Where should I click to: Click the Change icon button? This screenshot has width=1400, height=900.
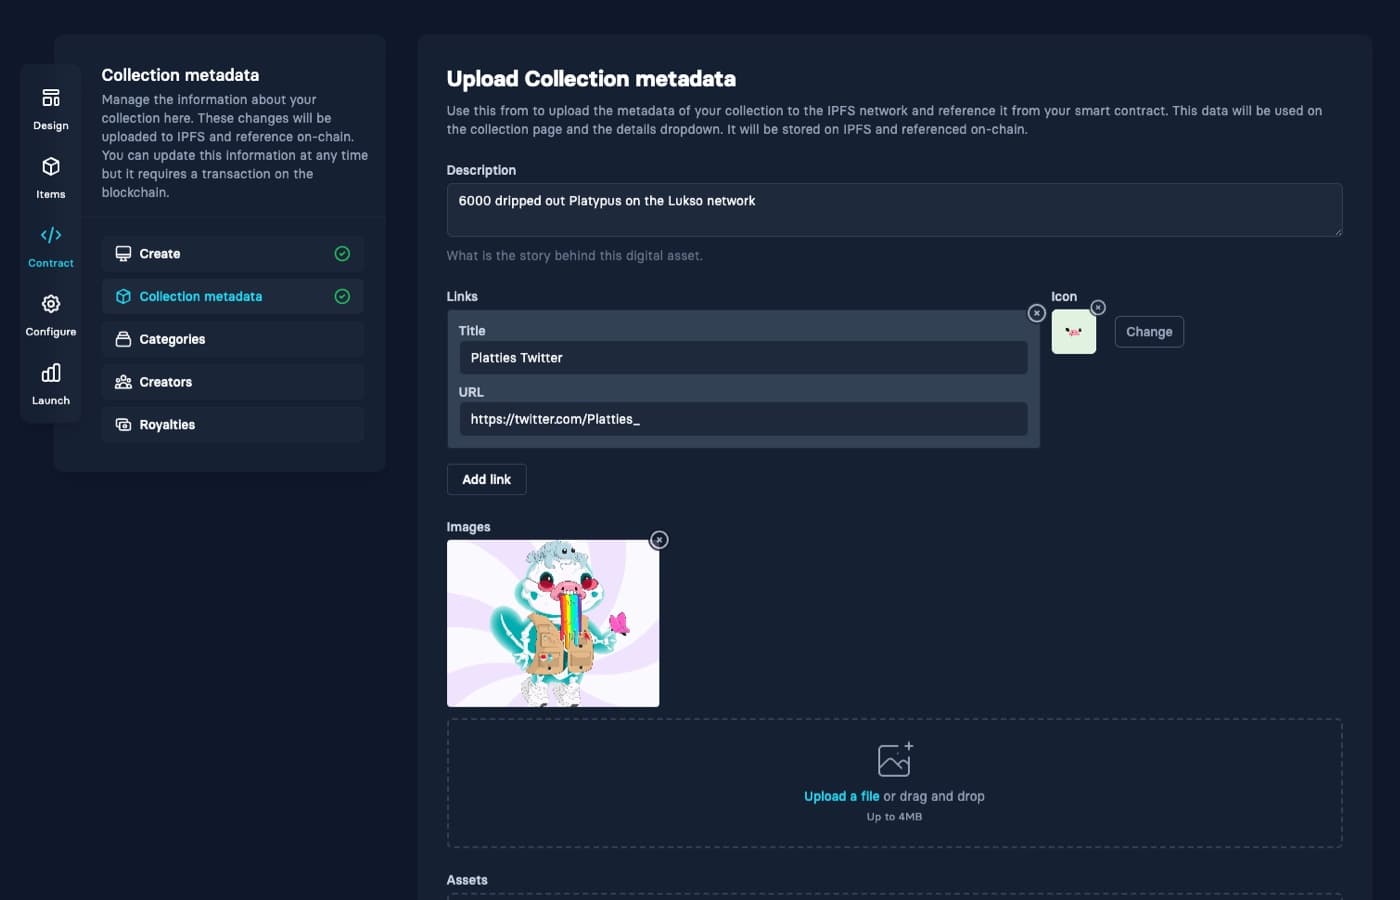coord(1149,332)
